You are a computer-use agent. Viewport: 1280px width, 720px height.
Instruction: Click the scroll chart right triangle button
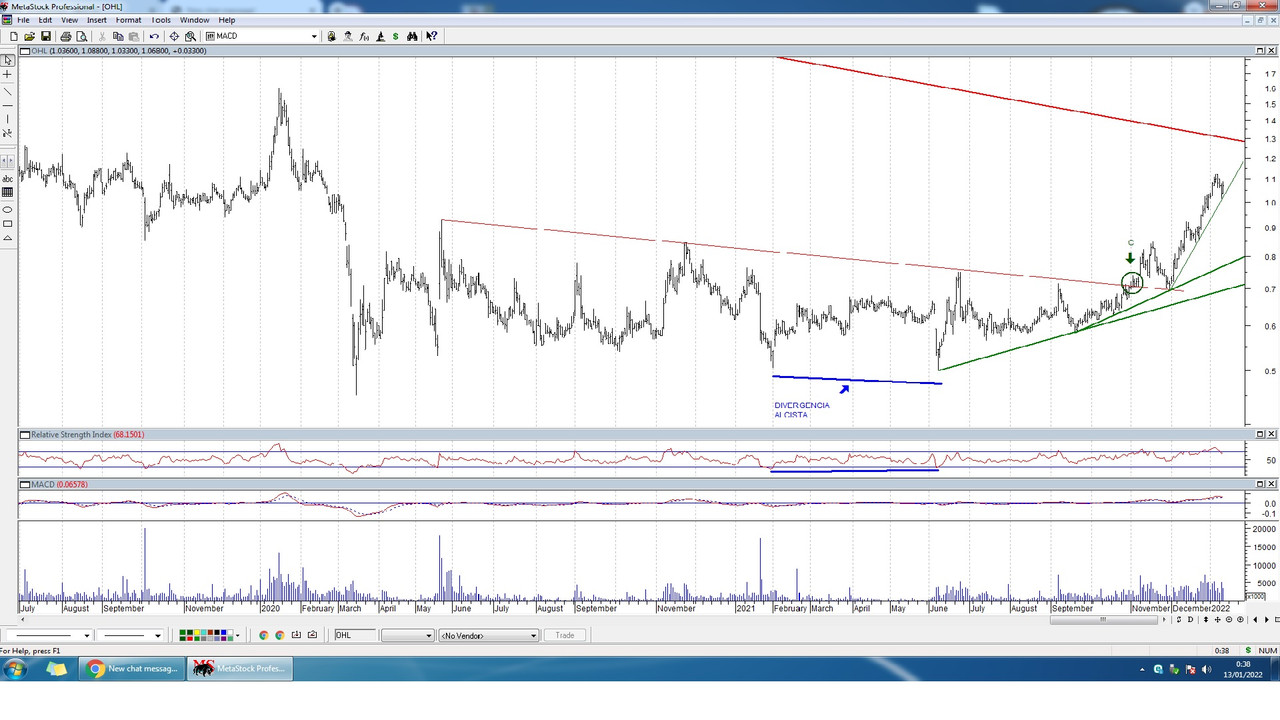pyautogui.click(x=1267, y=620)
